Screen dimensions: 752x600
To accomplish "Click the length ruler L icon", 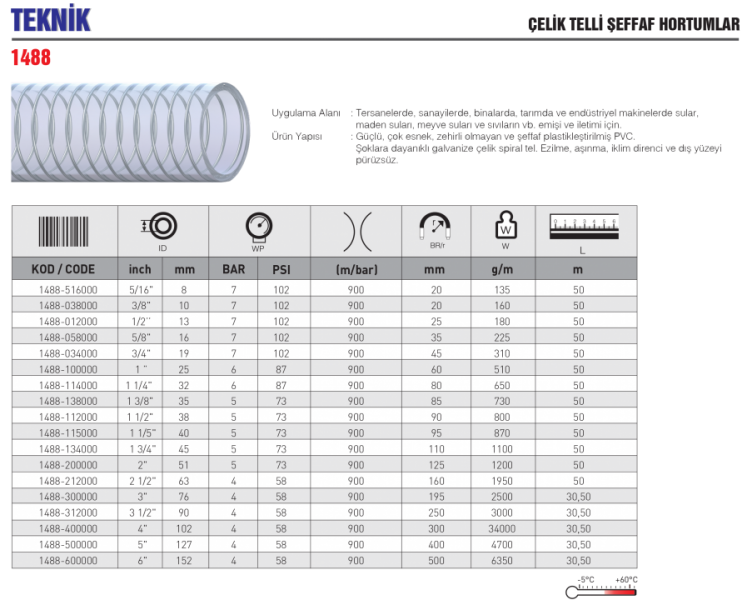I will coord(582,227).
